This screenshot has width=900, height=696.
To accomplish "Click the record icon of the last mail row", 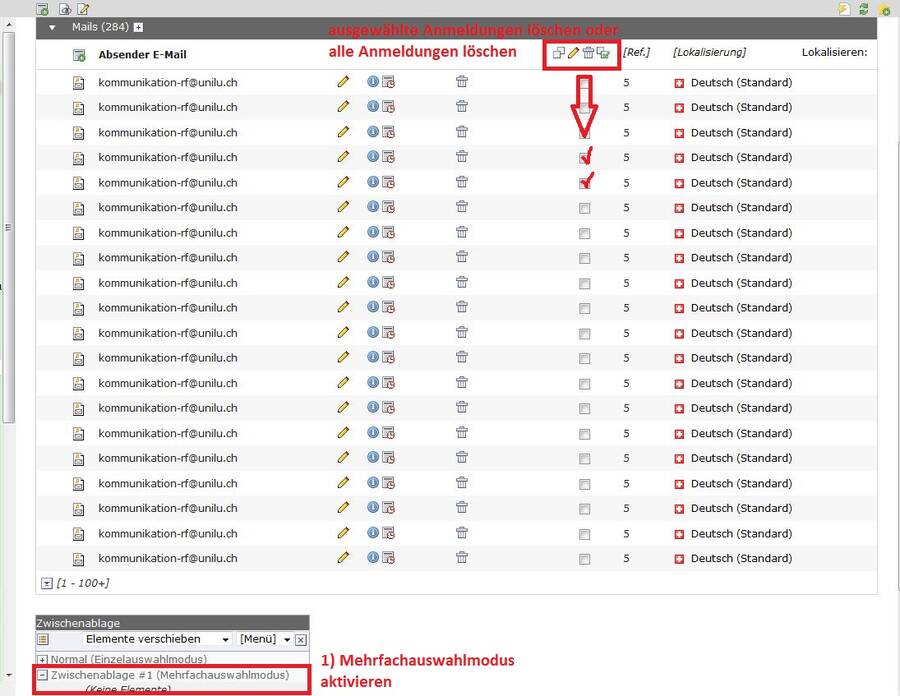I will [x=79, y=559].
